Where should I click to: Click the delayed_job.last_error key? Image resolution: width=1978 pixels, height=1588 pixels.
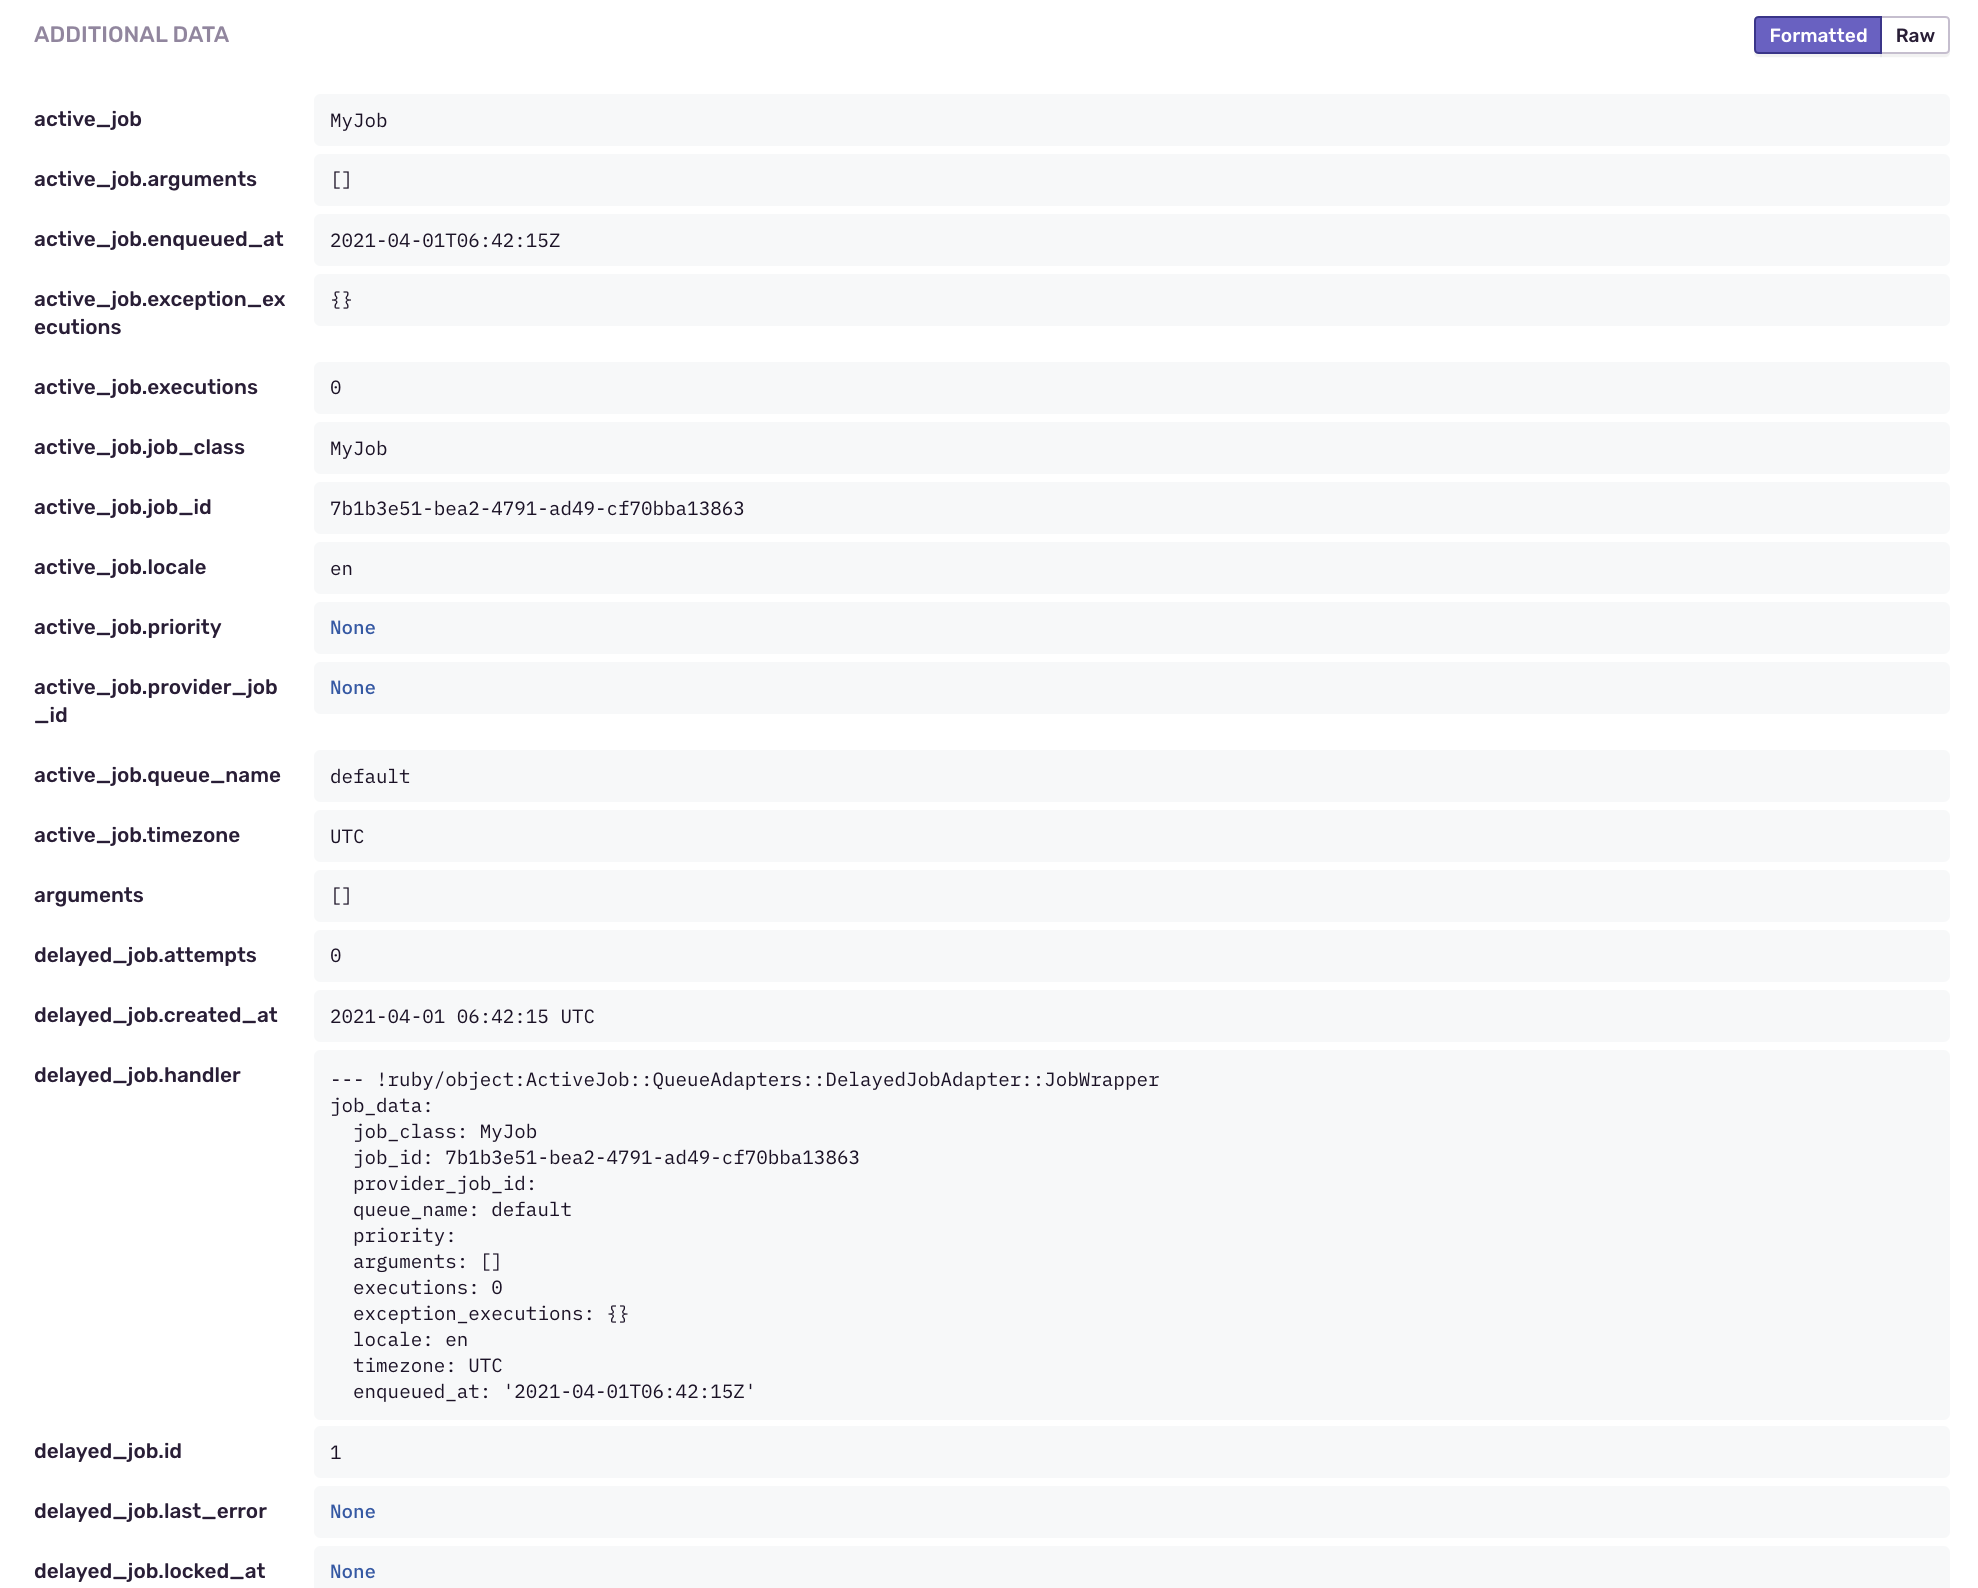click(x=150, y=1511)
